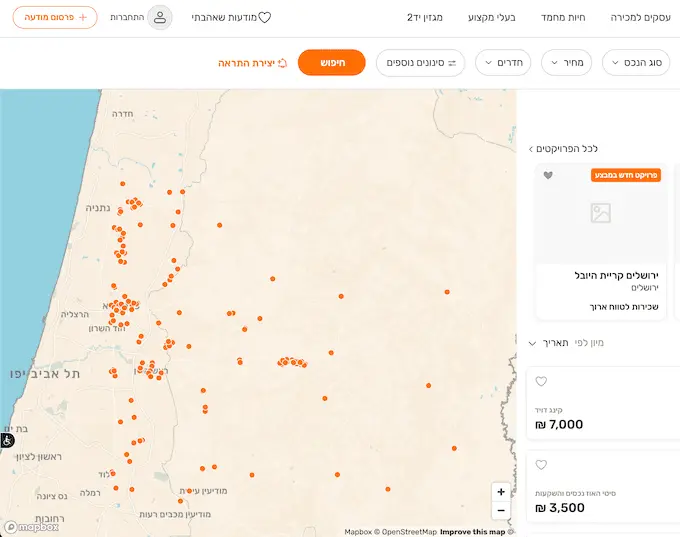Viewport: 680px width, 537px height.
Task: Open the accessibility wheelchair icon
Action: click(x=7, y=440)
